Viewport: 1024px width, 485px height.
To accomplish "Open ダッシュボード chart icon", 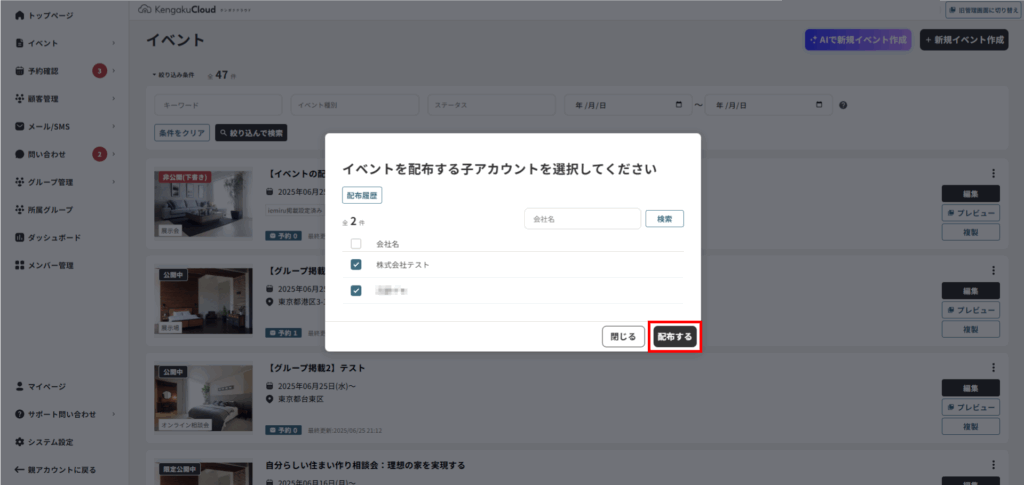I will tap(20, 237).
